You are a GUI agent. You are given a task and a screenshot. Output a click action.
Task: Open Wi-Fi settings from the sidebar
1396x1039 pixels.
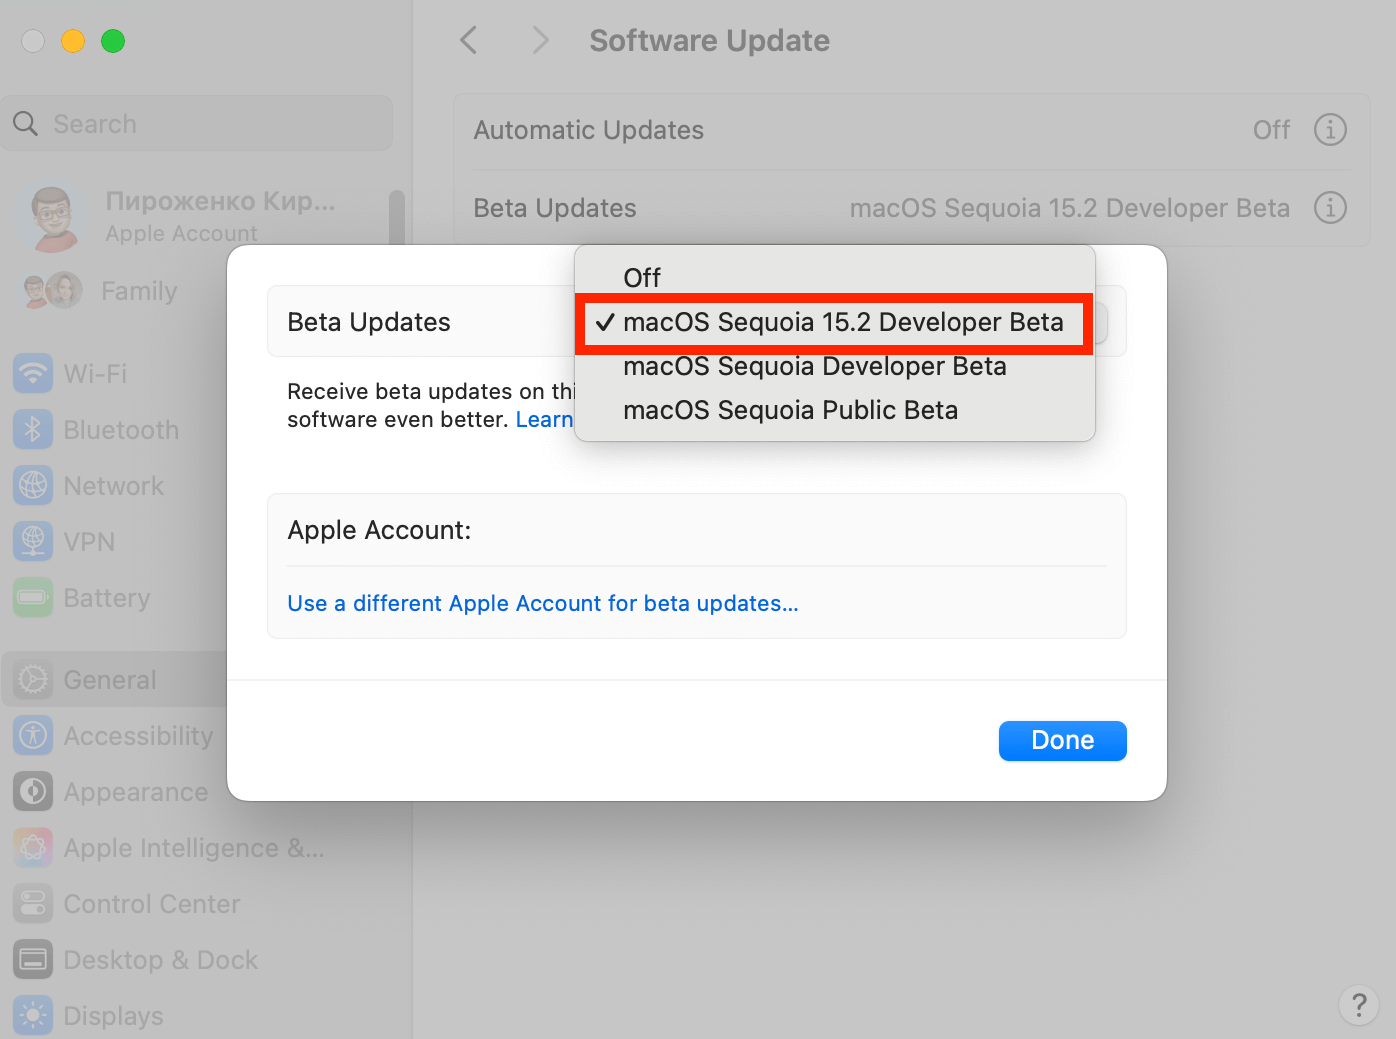(x=95, y=373)
